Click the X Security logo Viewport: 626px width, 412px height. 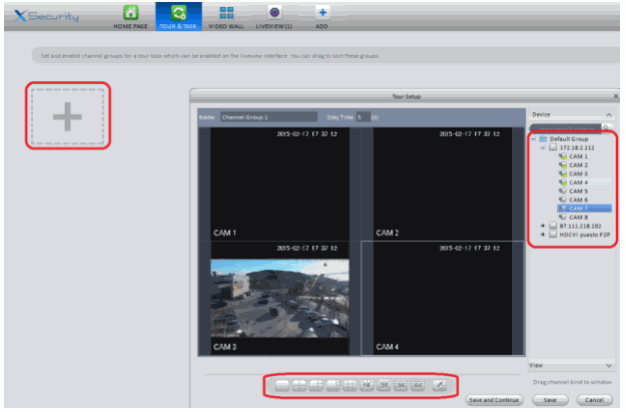(x=46, y=16)
